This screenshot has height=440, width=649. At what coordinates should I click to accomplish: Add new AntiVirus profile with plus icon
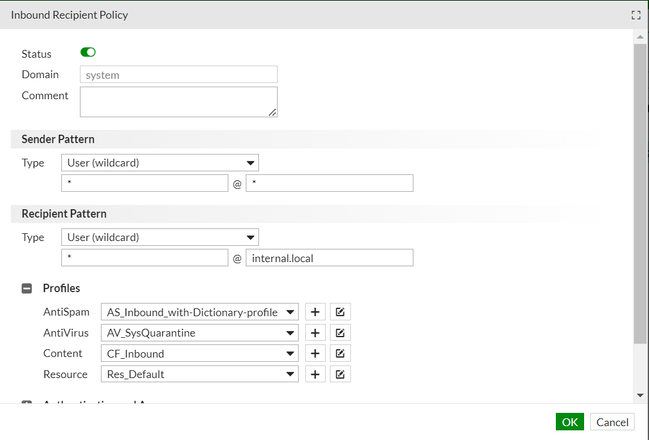pos(315,333)
